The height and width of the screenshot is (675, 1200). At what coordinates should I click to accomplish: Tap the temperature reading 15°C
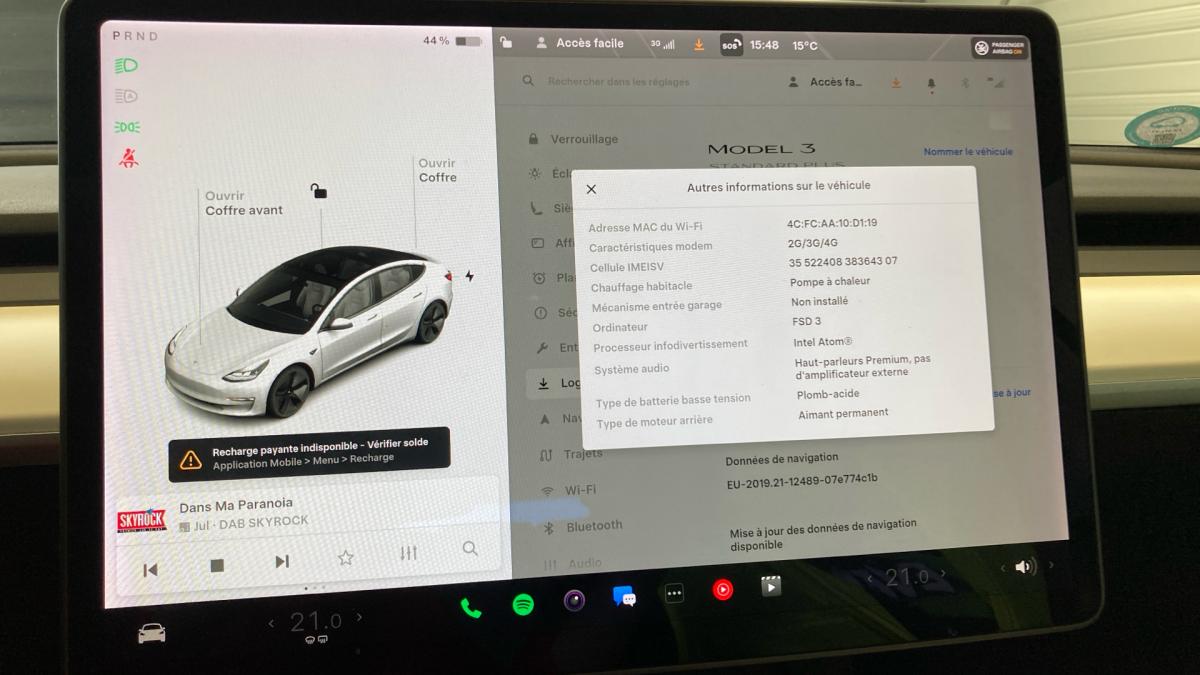pyautogui.click(x=805, y=45)
